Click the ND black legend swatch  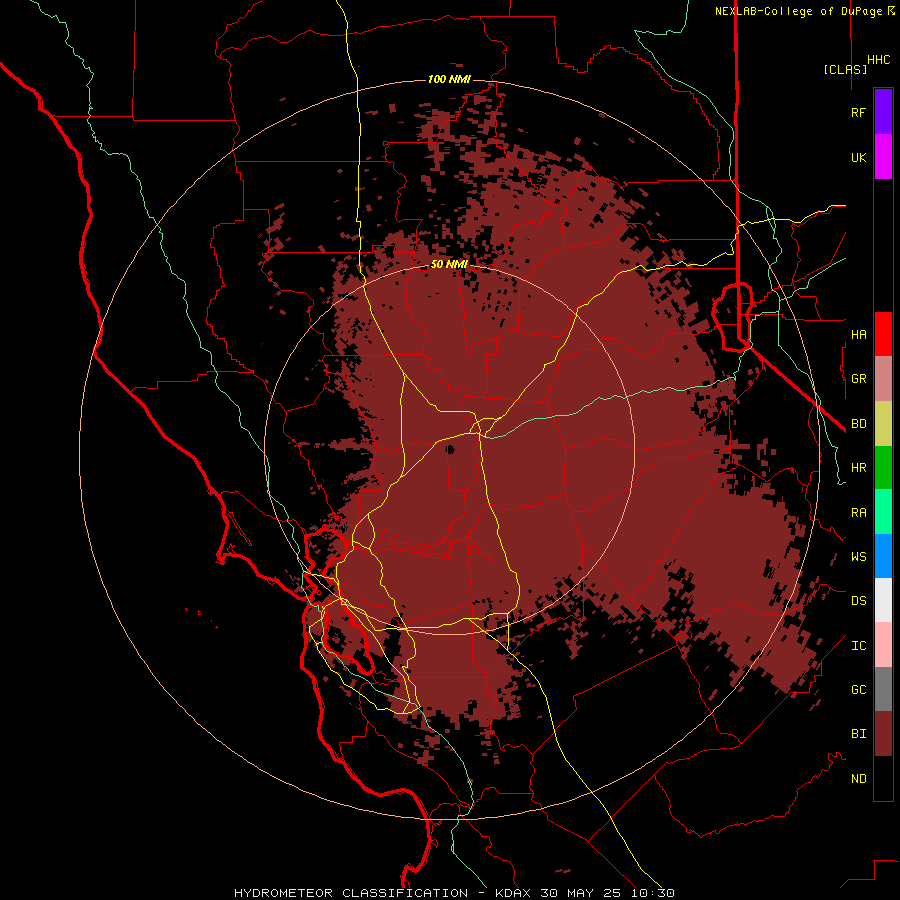point(883,778)
